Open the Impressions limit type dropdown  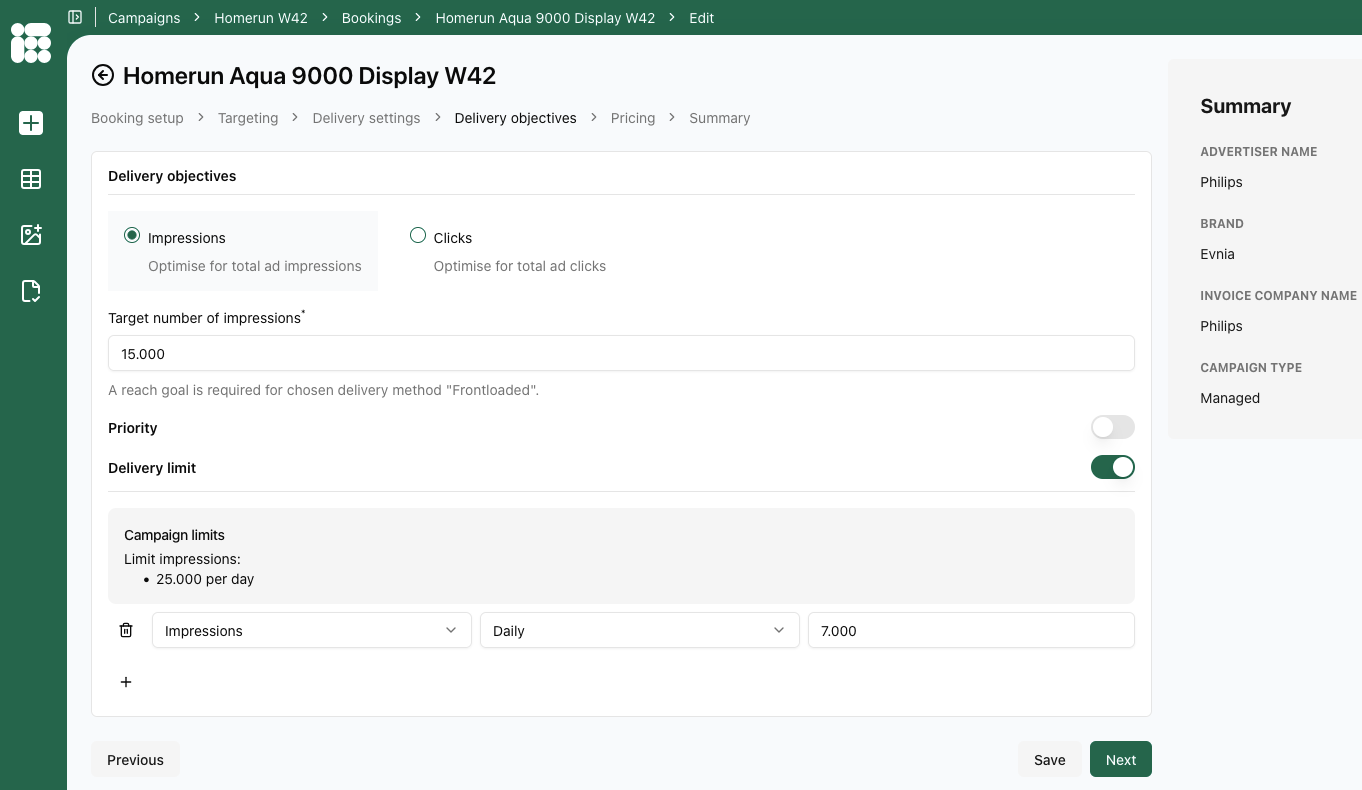pos(312,630)
